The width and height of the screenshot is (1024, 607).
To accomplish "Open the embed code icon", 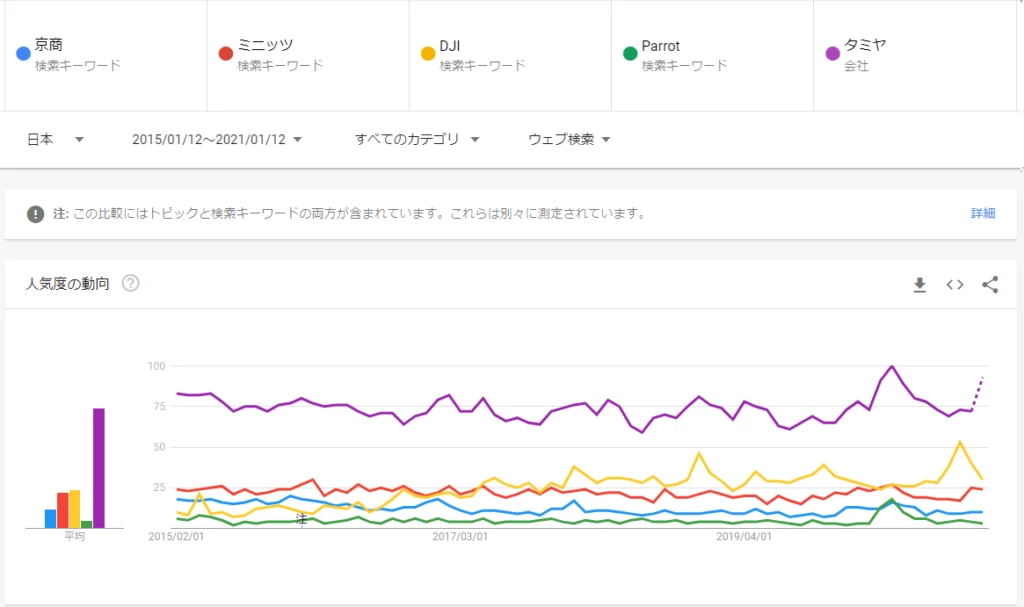I will tap(955, 284).
